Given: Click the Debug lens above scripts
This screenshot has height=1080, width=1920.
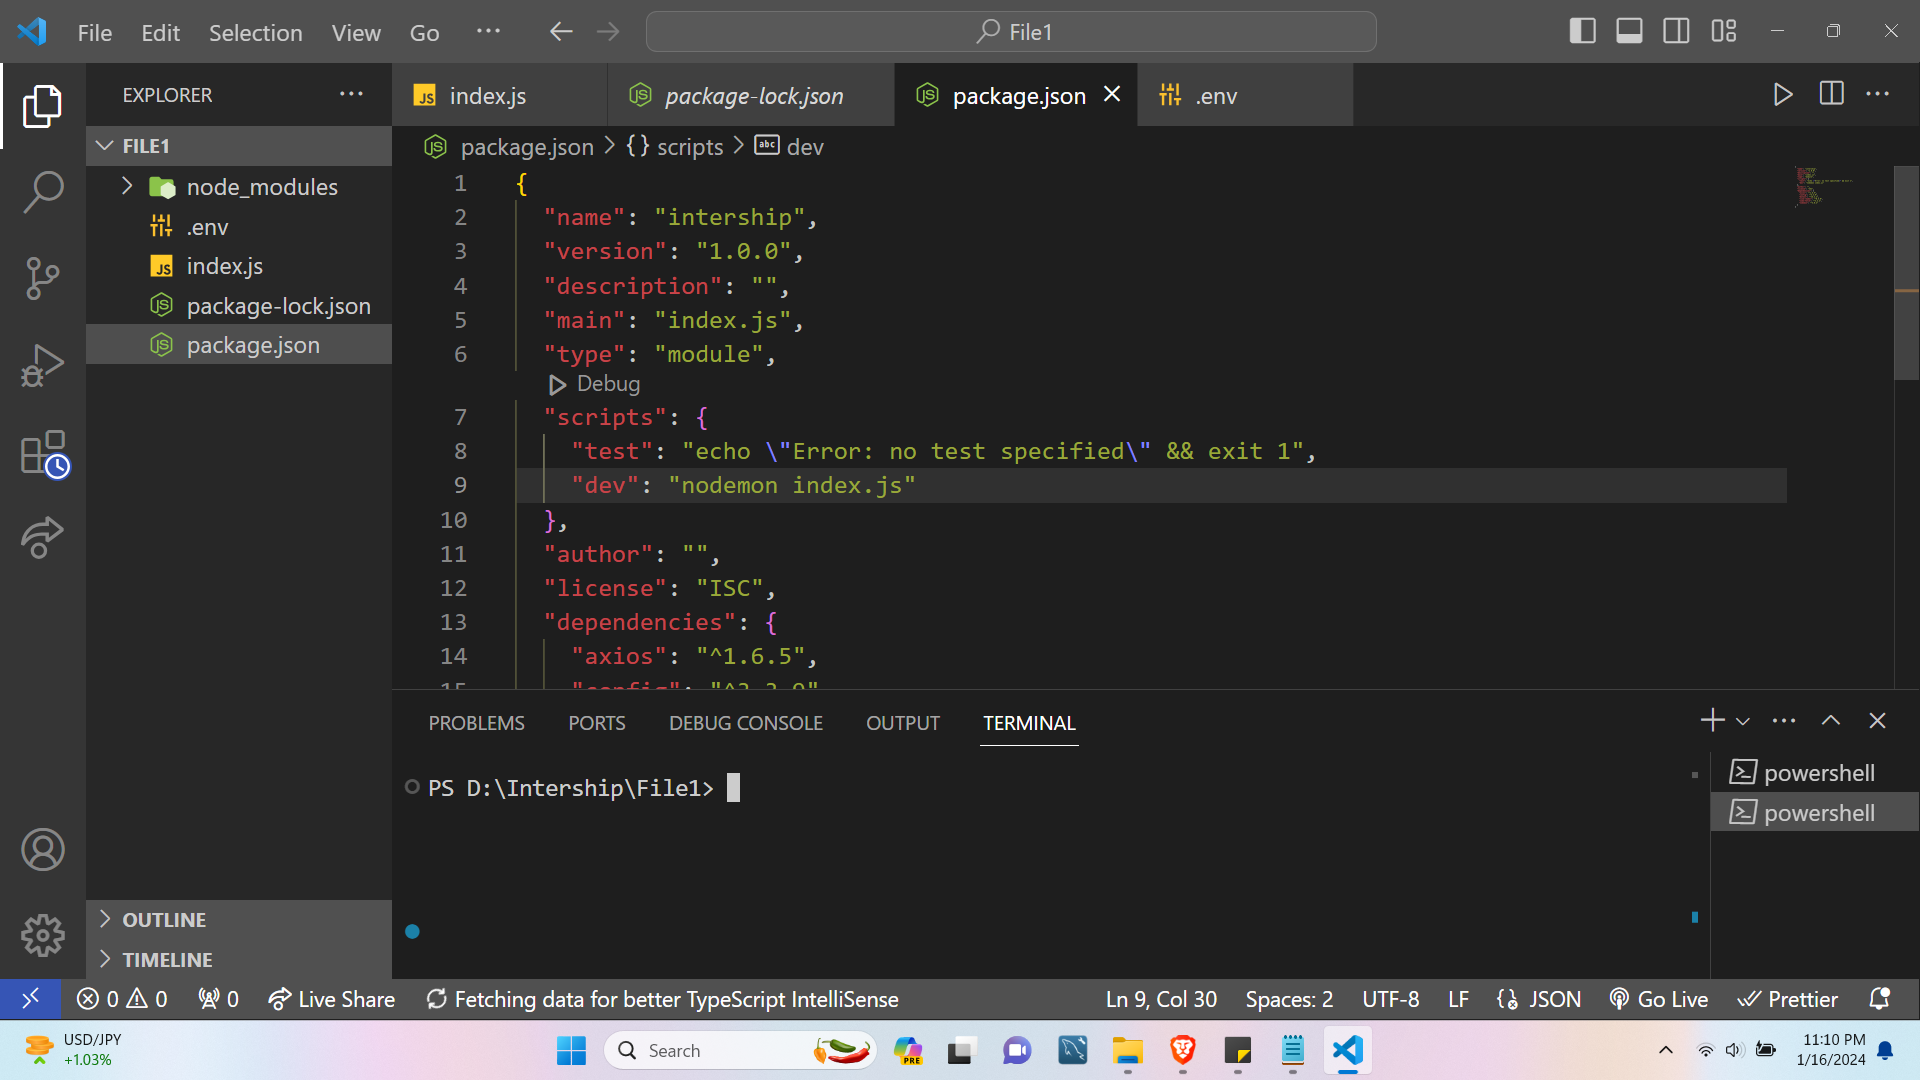Looking at the screenshot, I should (x=592, y=384).
